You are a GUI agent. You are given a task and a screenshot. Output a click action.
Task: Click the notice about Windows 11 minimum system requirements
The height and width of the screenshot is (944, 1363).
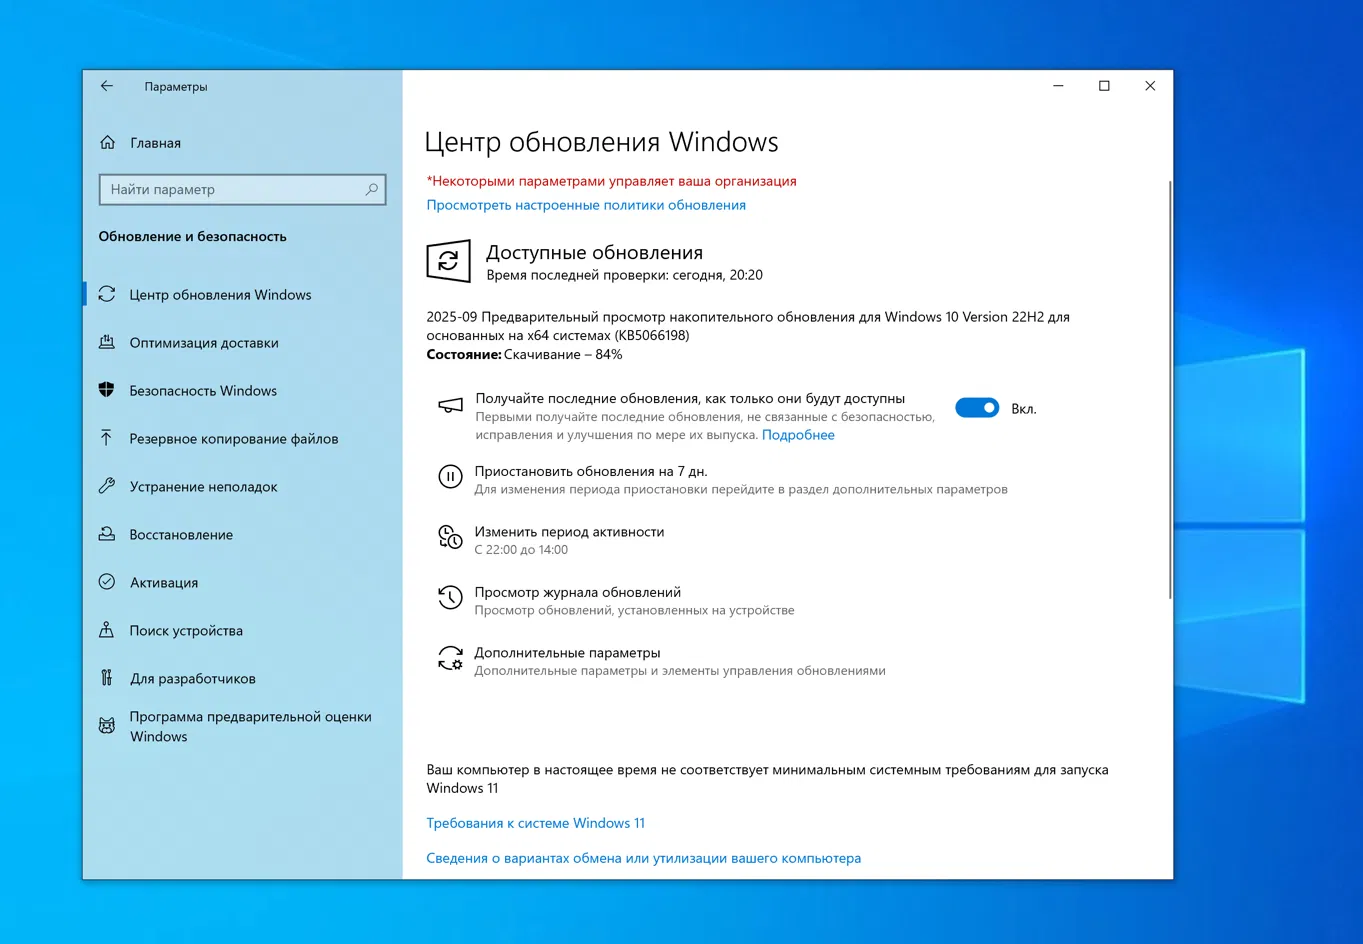click(768, 779)
